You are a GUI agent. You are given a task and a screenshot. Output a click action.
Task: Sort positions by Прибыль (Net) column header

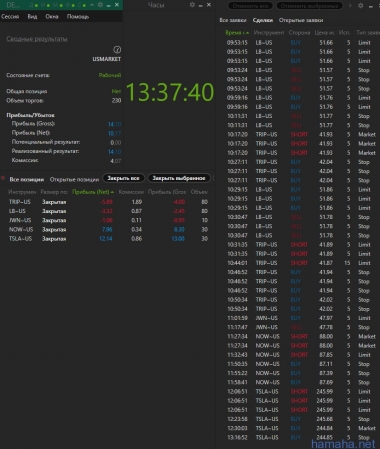[93, 192]
